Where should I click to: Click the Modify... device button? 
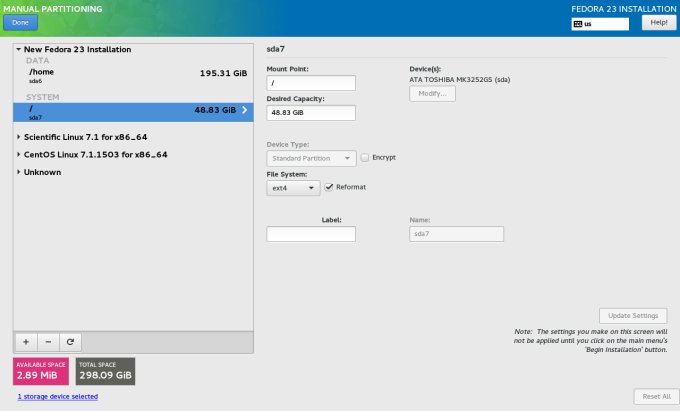432,94
